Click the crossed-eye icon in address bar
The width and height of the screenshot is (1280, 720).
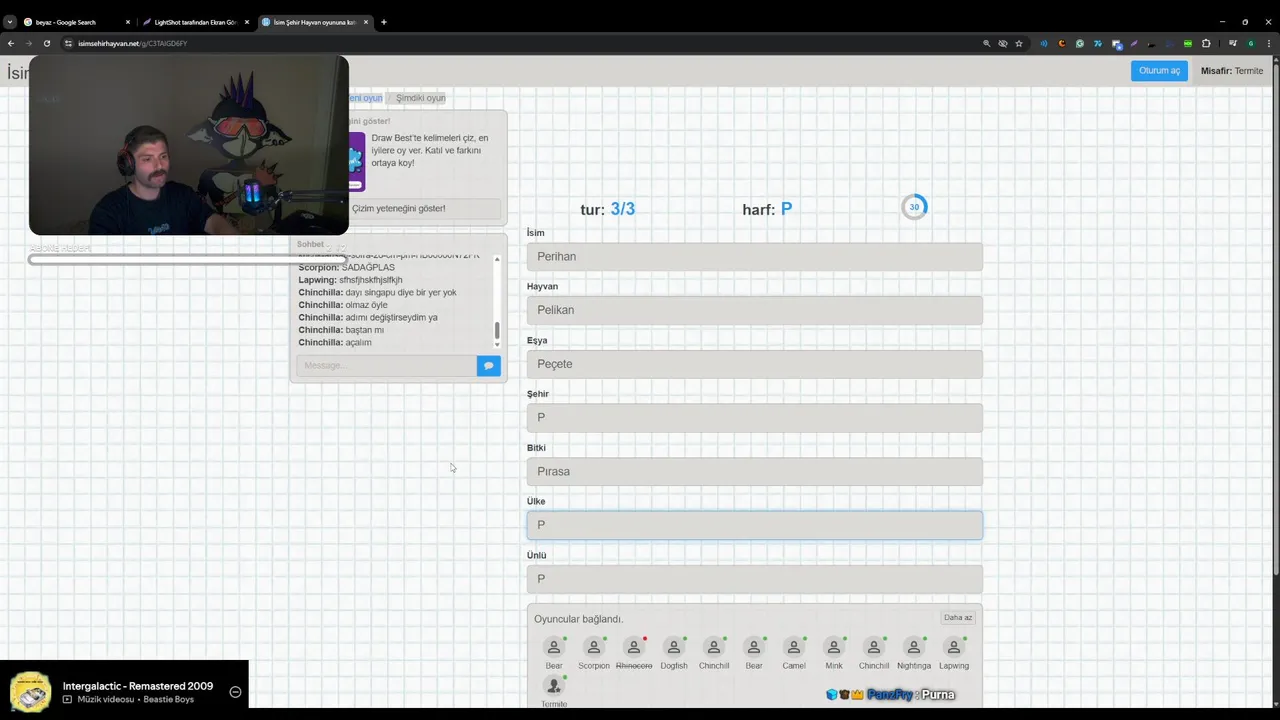coord(1003,44)
